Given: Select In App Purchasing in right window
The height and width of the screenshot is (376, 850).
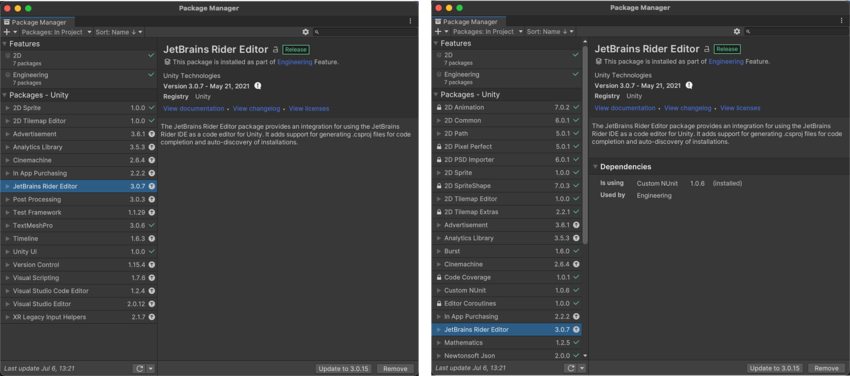Looking at the screenshot, I should pos(507,316).
